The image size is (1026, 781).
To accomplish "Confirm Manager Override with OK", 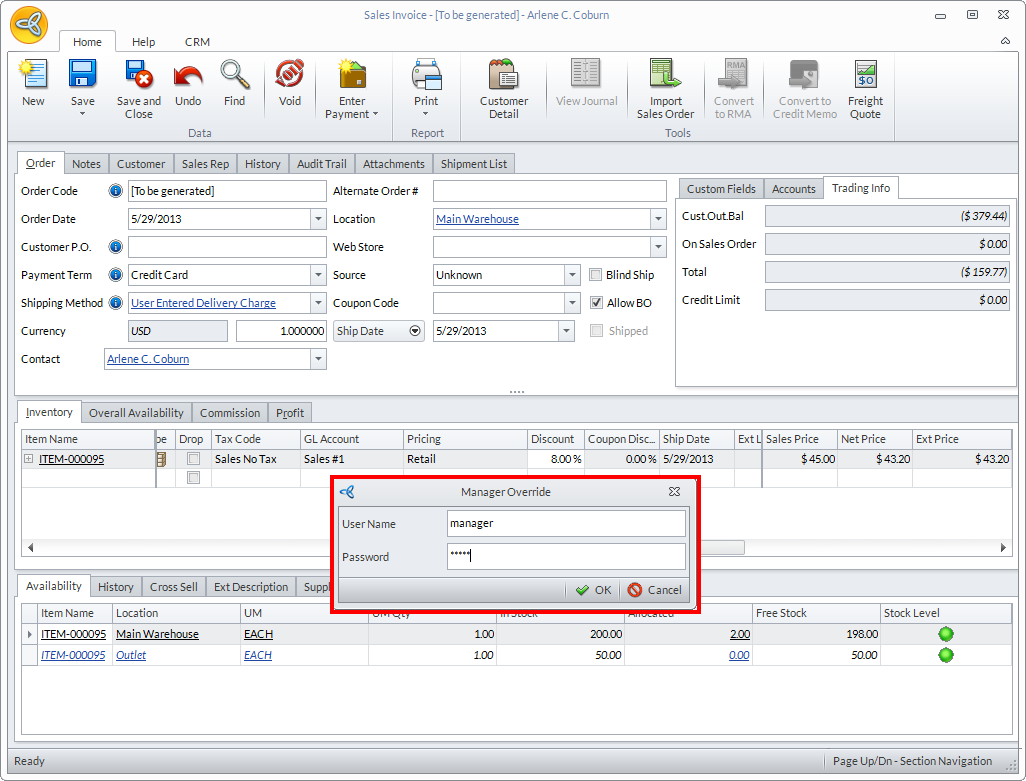I will pos(594,590).
